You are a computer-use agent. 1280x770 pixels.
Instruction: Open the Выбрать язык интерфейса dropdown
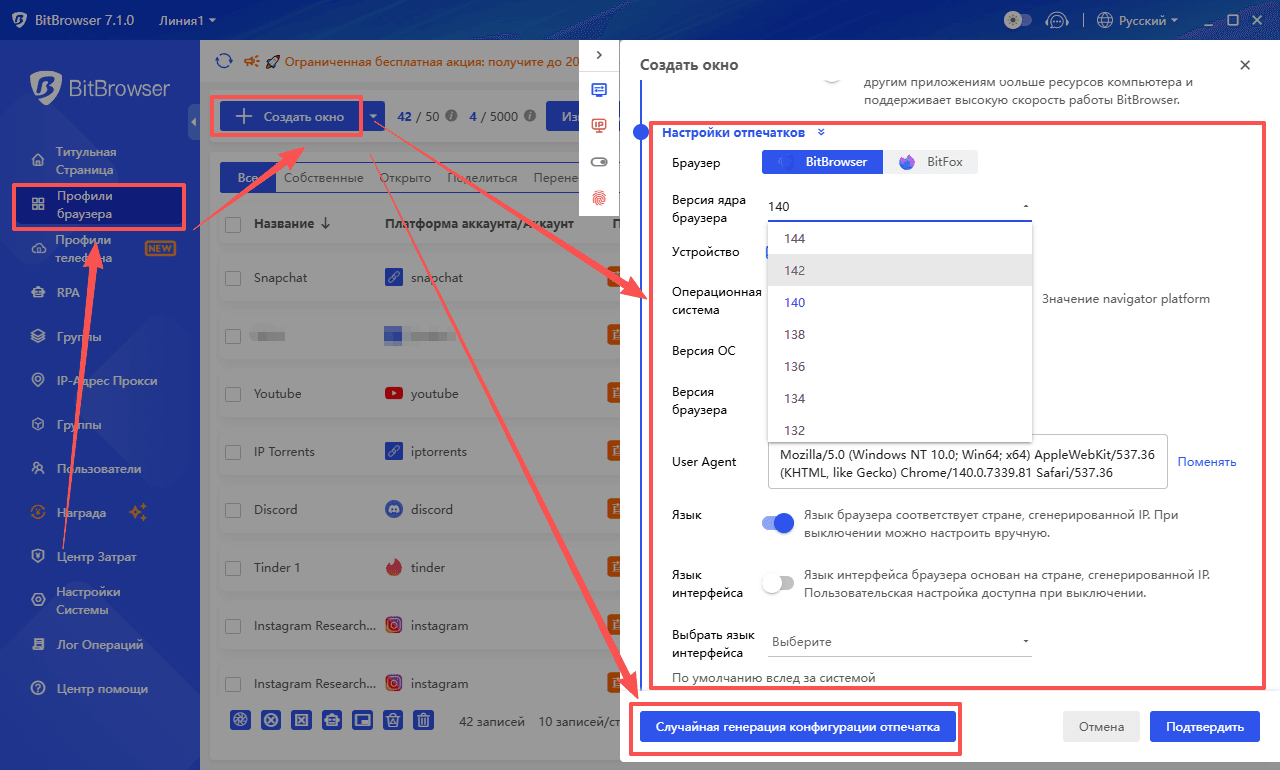pos(899,641)
